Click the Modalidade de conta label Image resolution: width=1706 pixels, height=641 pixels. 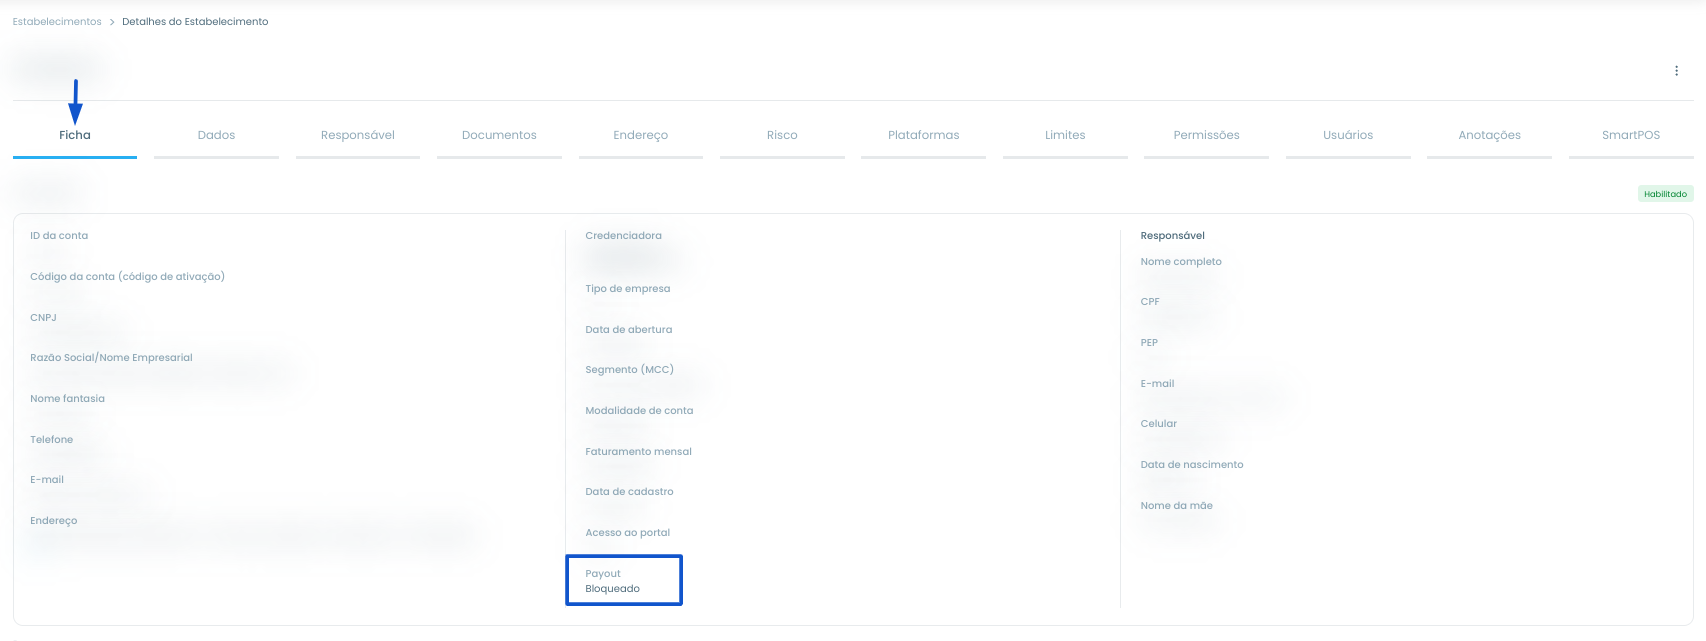[639, 411]
